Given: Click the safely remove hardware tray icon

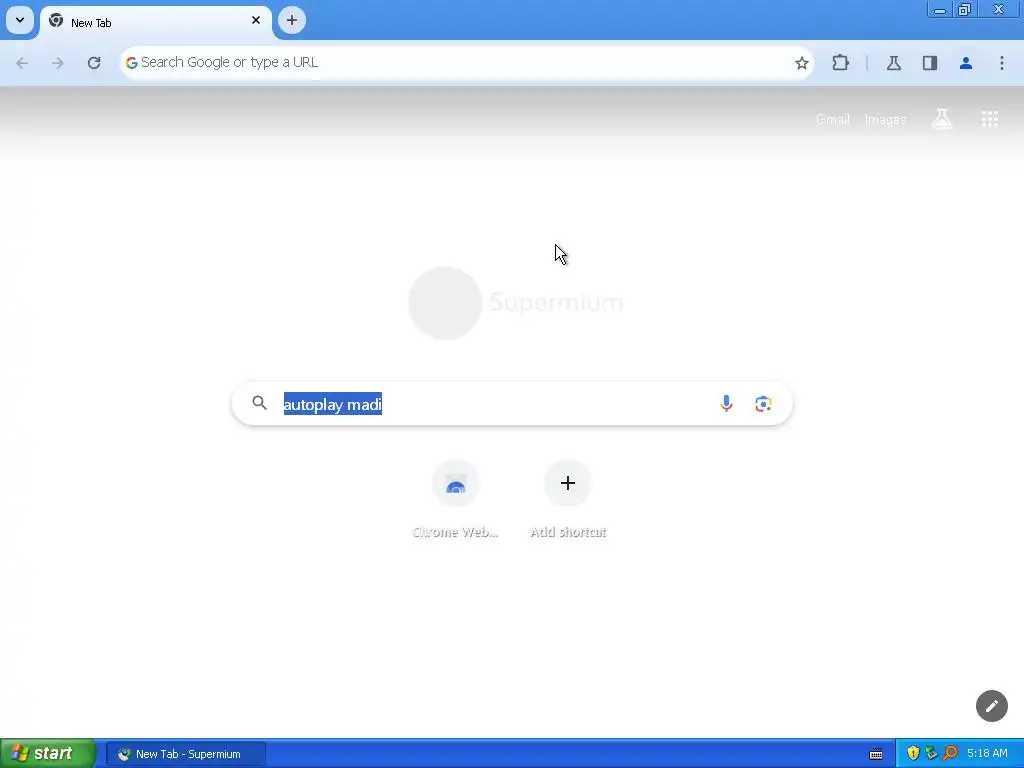Looking at the screenshot, I should tap(931, 754).
